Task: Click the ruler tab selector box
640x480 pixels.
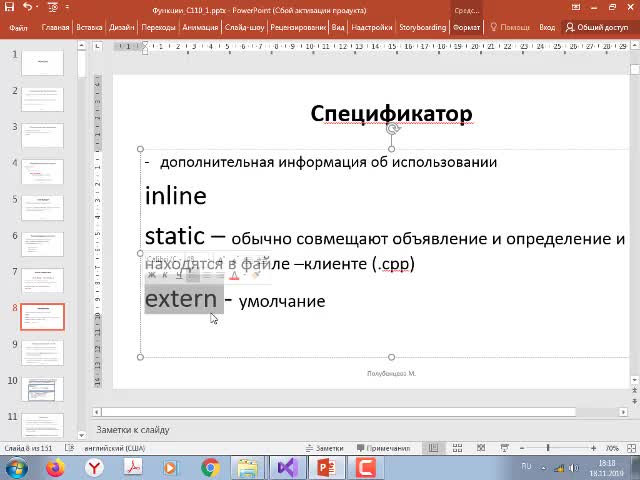Action: [x=97, y=46]
